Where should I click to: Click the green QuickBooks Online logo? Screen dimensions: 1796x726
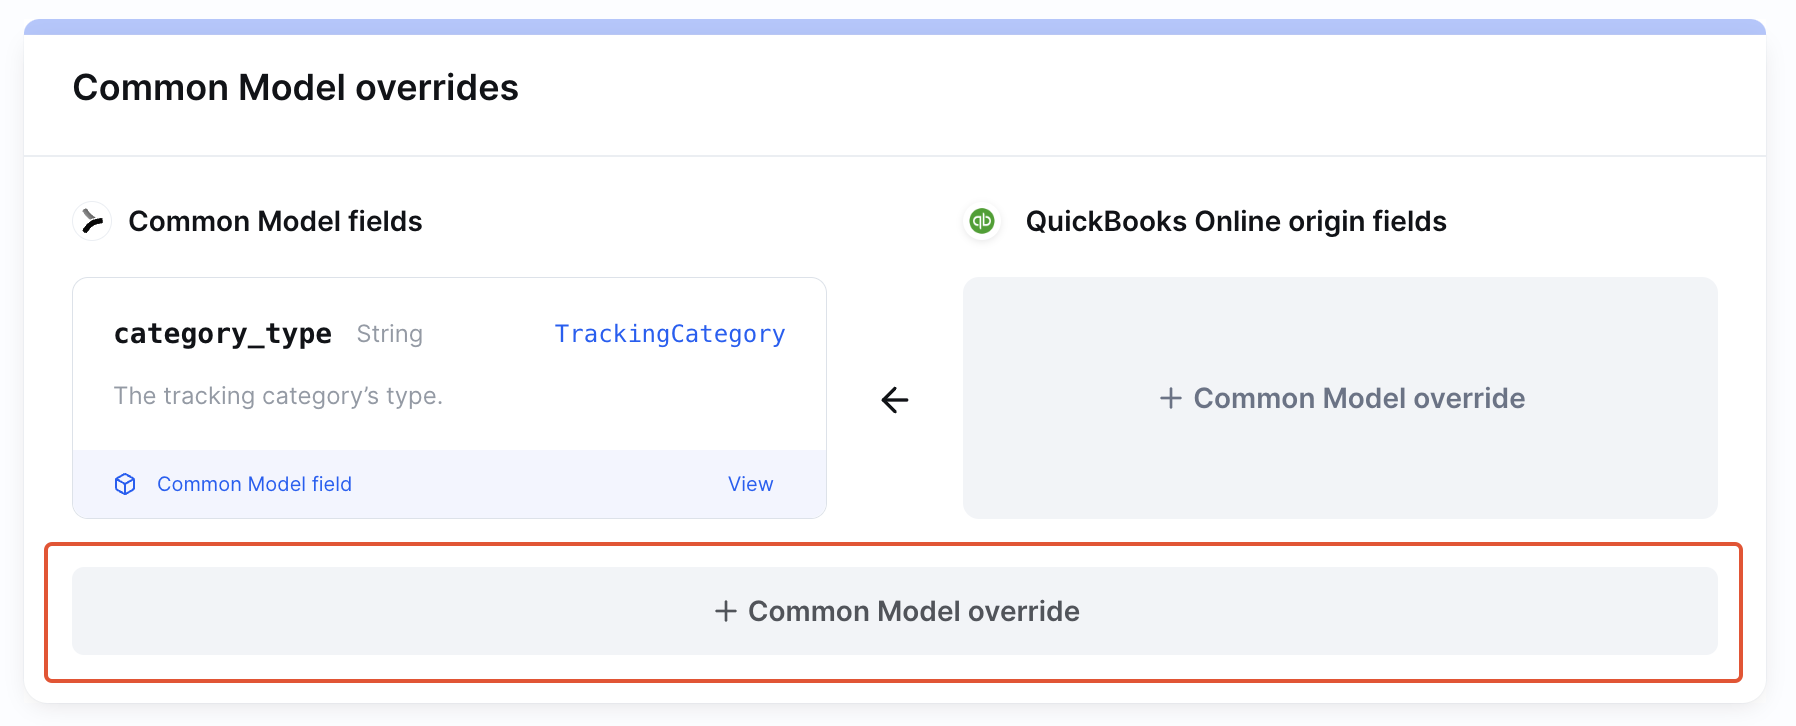coord(982,221)
